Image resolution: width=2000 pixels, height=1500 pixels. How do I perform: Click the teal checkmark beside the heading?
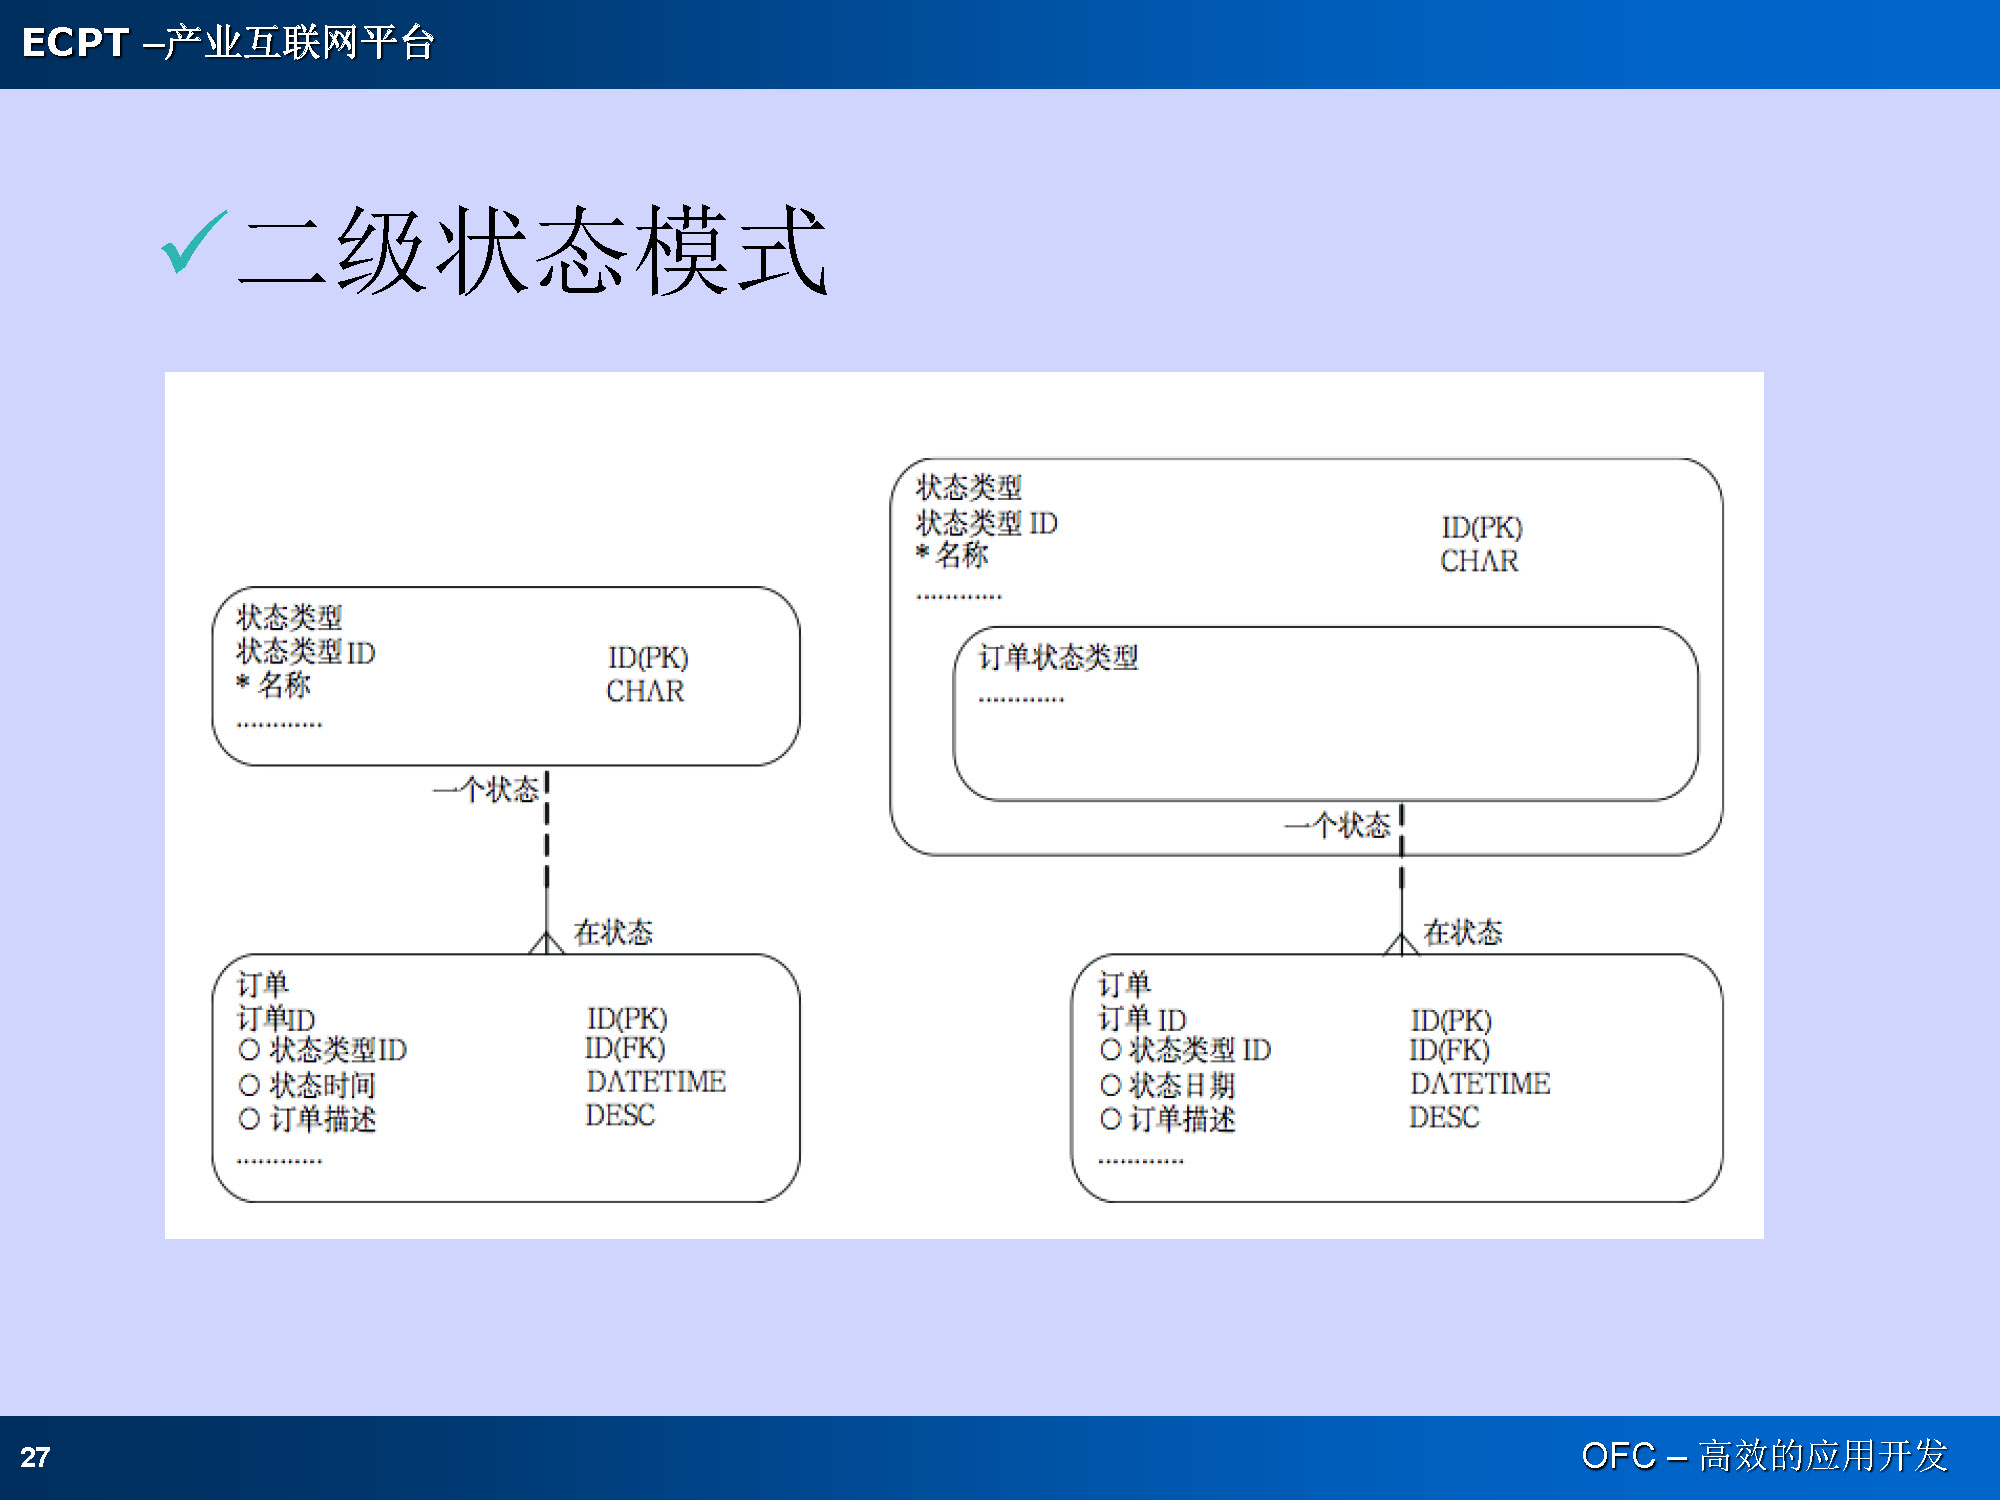pos(194,242)
